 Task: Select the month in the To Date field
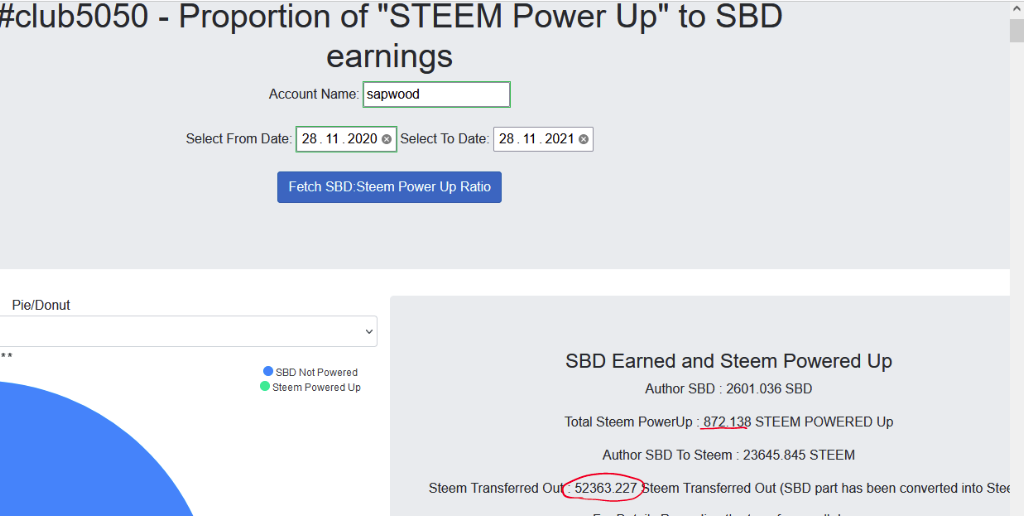[x=529, y=139]
